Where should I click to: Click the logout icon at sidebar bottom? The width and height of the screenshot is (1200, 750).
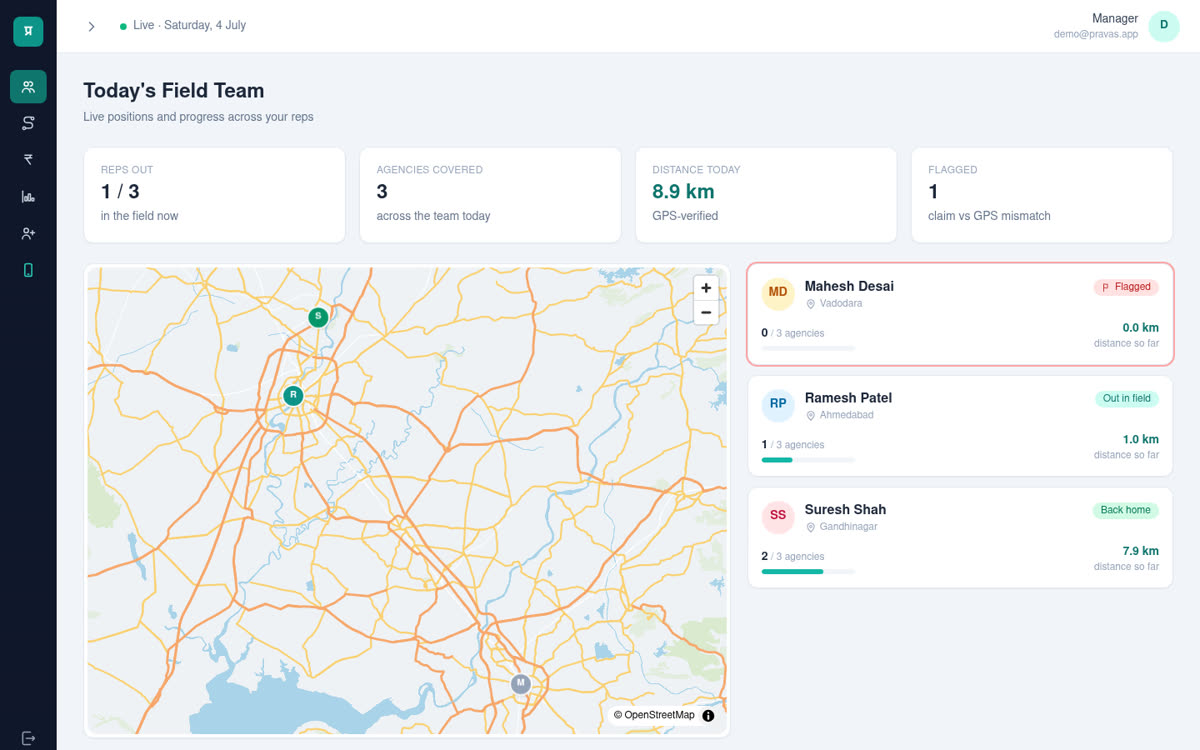click(x=28, y=738)
